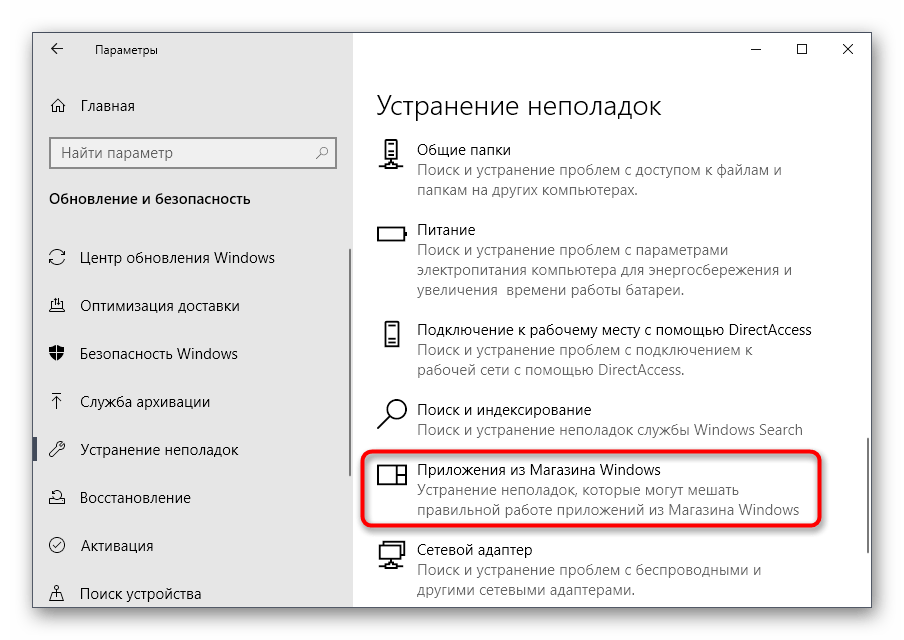The image size is (904, 640).
Task: Select the Общие папки troubleshooter
Action: (x=463, y=150)
